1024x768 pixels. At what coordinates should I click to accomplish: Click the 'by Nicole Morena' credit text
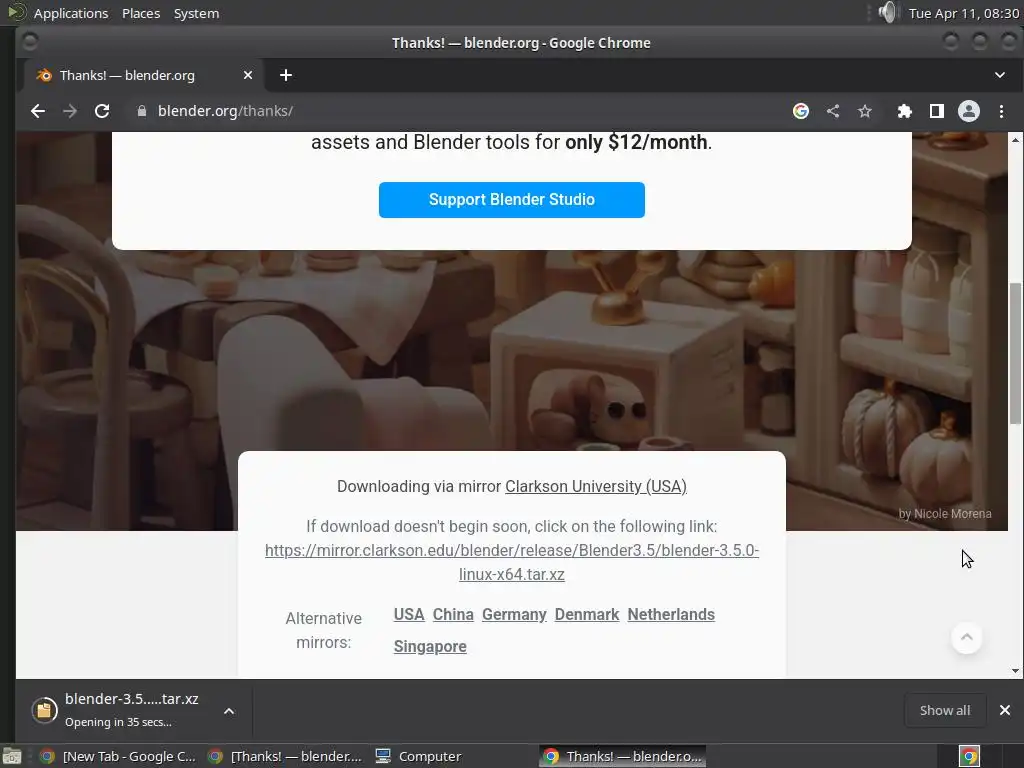coord(944,514)
